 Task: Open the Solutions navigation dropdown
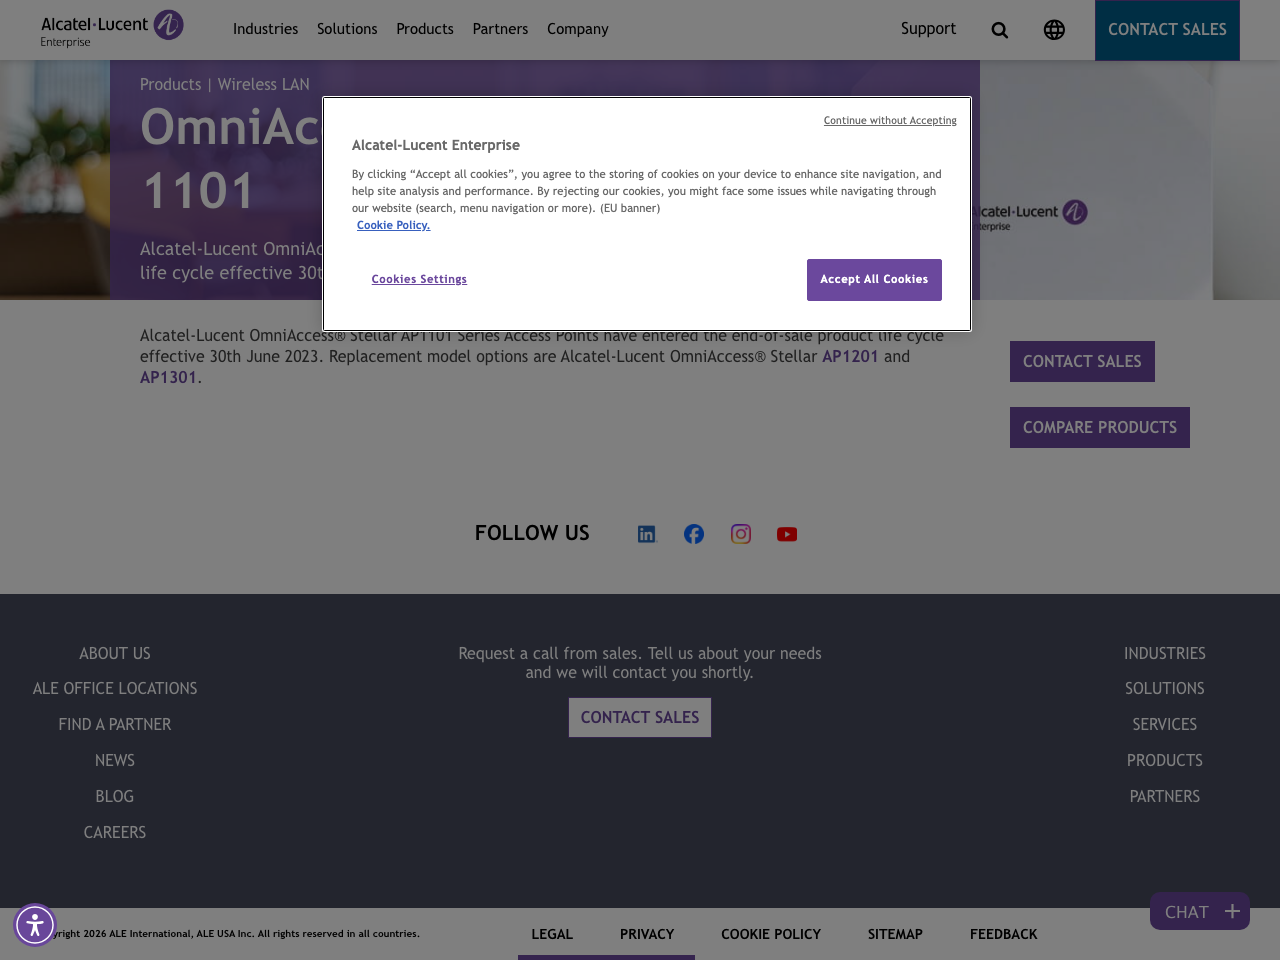pos(346,27)
